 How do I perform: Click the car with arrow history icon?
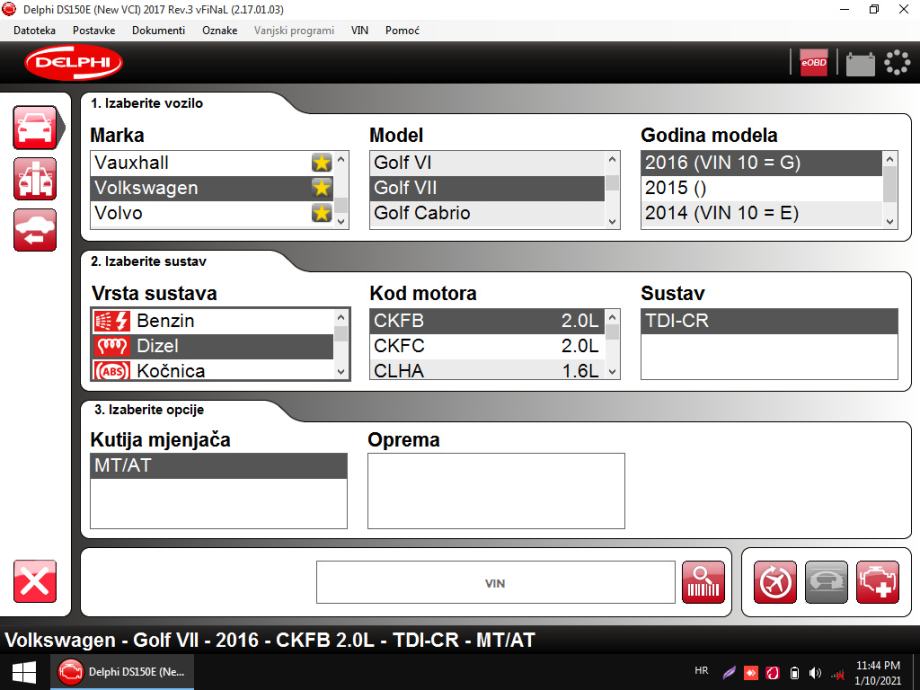click(35, 230)
